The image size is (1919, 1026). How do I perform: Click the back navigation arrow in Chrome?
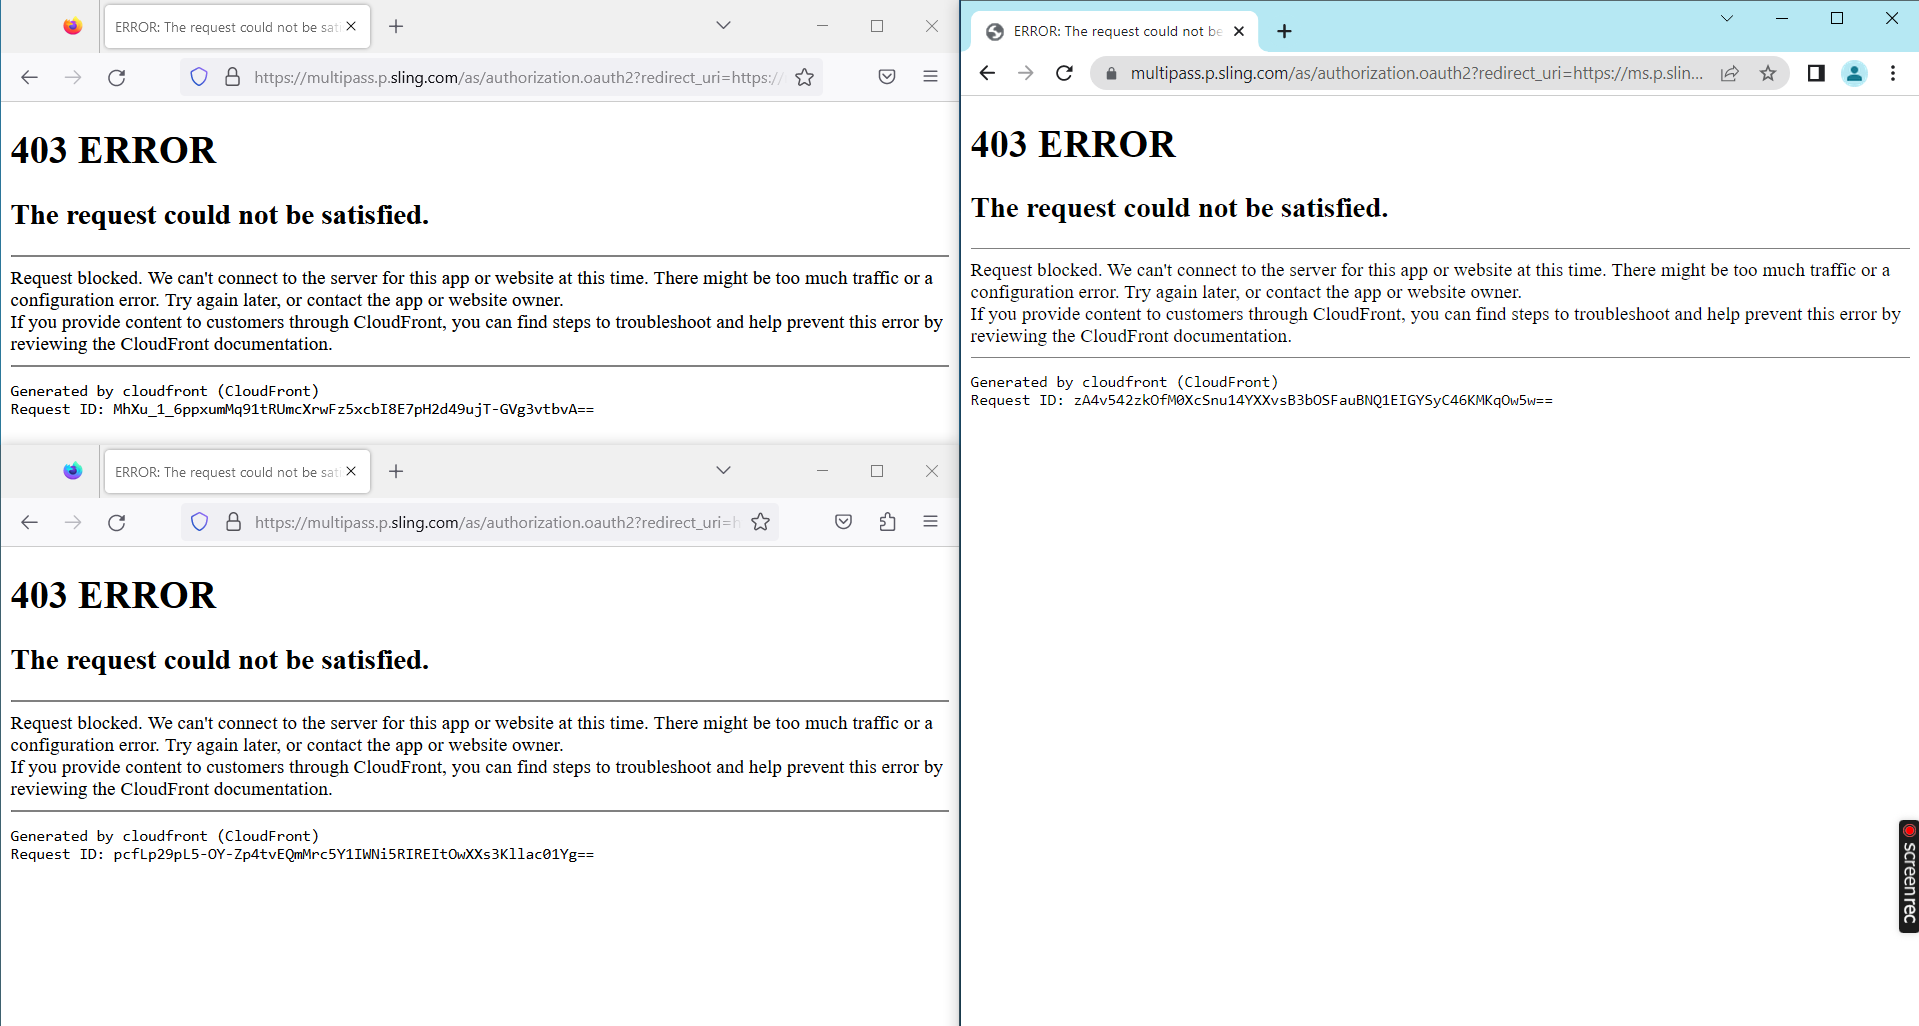click(987, 72)
